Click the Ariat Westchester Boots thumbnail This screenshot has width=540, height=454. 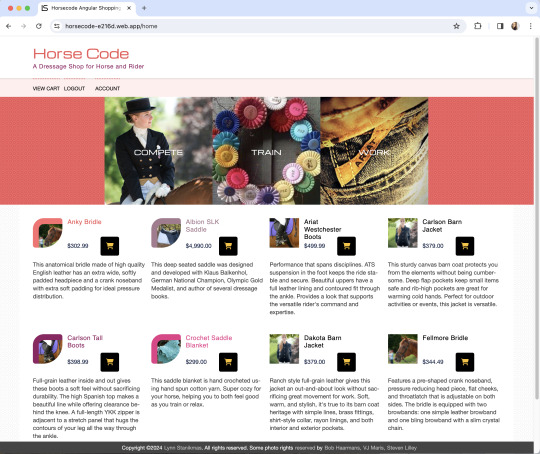[284, 233]
